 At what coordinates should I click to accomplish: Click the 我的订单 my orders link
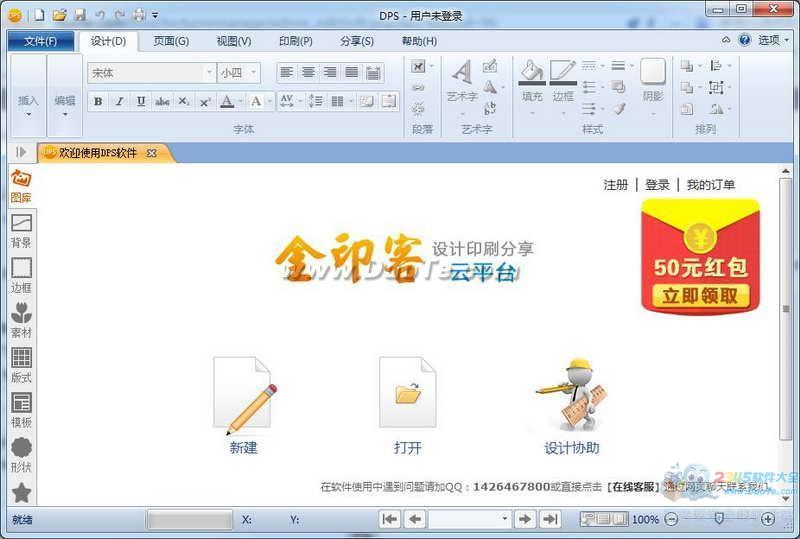point(711,185)
